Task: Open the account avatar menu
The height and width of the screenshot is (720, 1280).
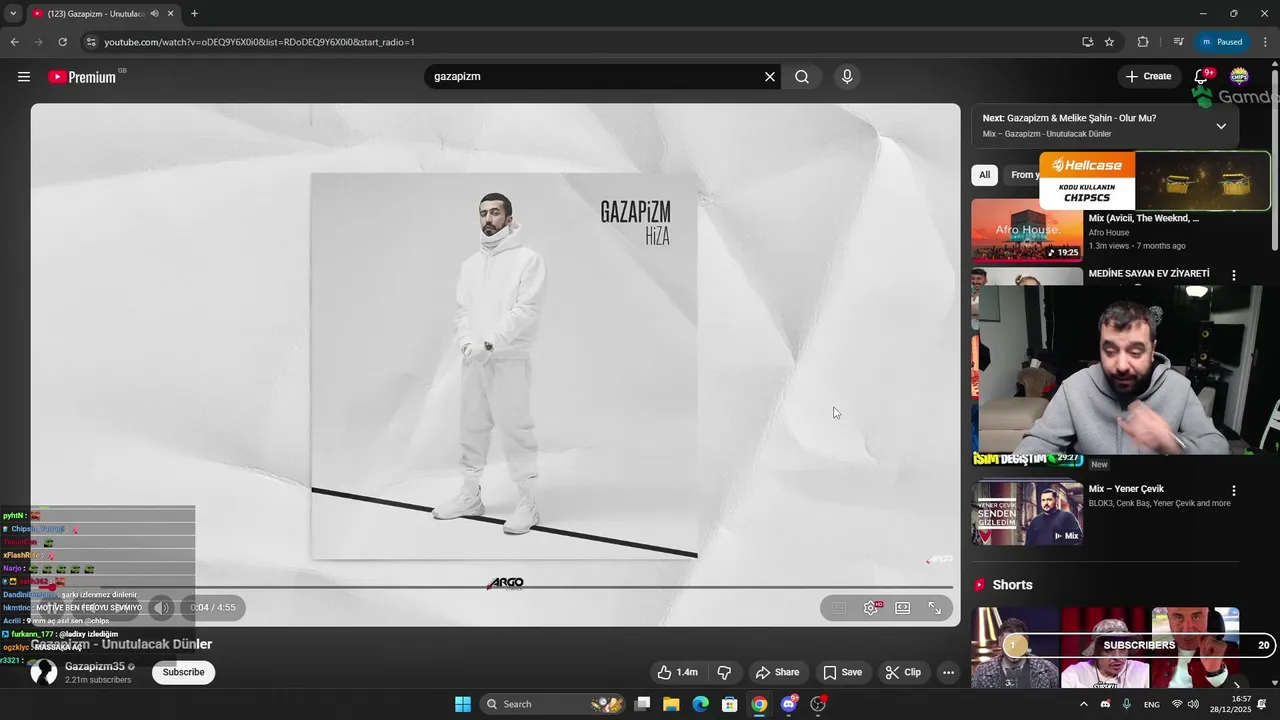Action: tap(1239, 77)
